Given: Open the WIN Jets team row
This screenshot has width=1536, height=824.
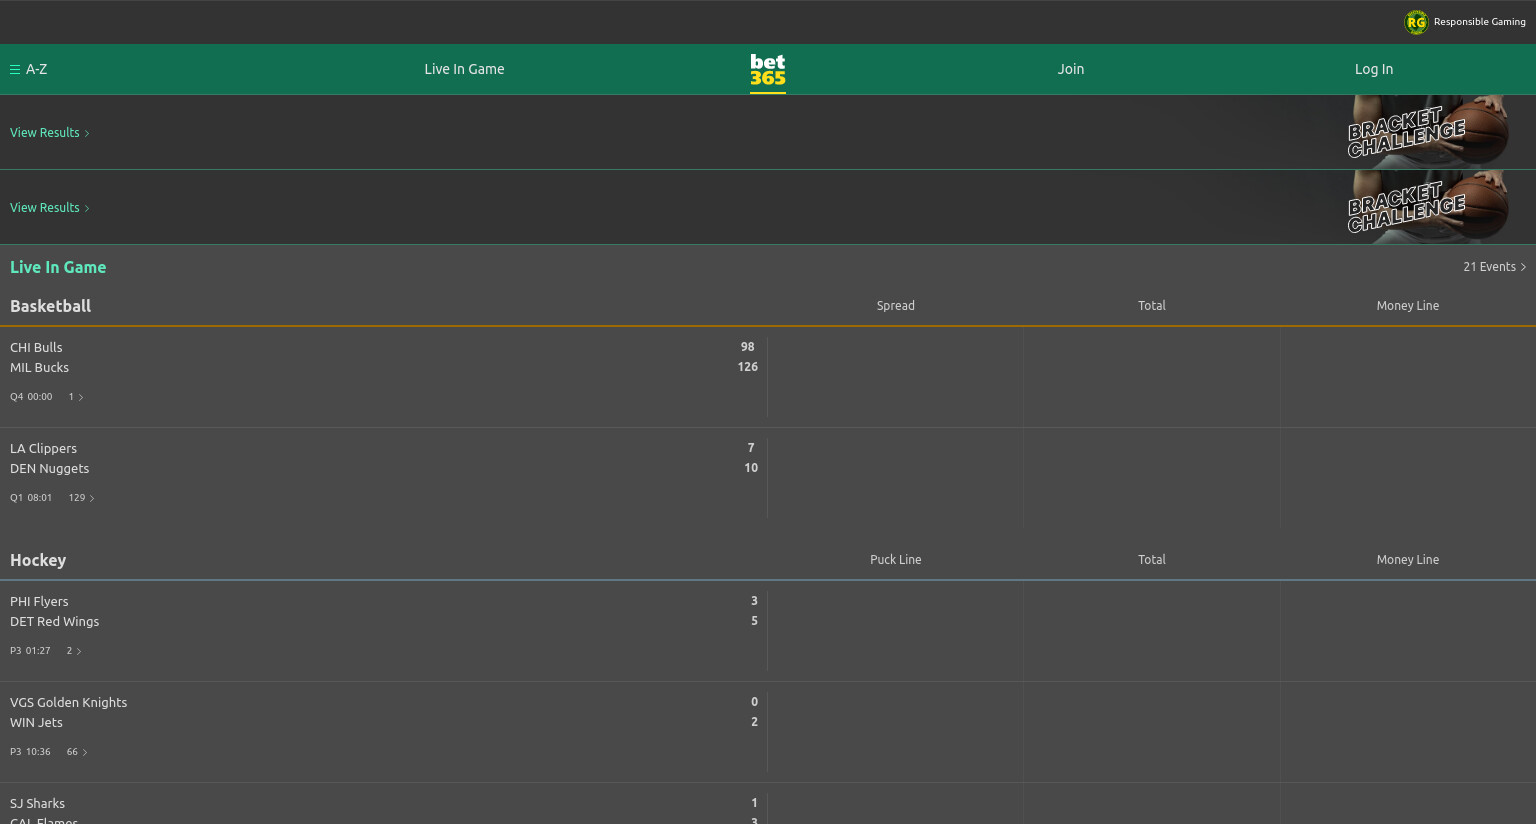Looking at the screenshot, I should click(36, 722).
